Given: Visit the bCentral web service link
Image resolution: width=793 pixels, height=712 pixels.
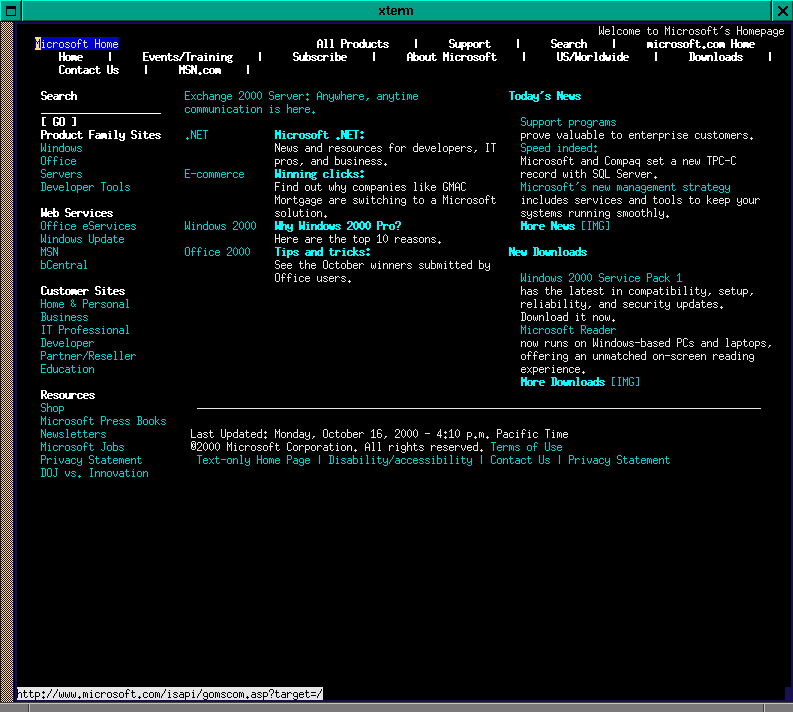Looking at the screenshot, I should 64,265.
